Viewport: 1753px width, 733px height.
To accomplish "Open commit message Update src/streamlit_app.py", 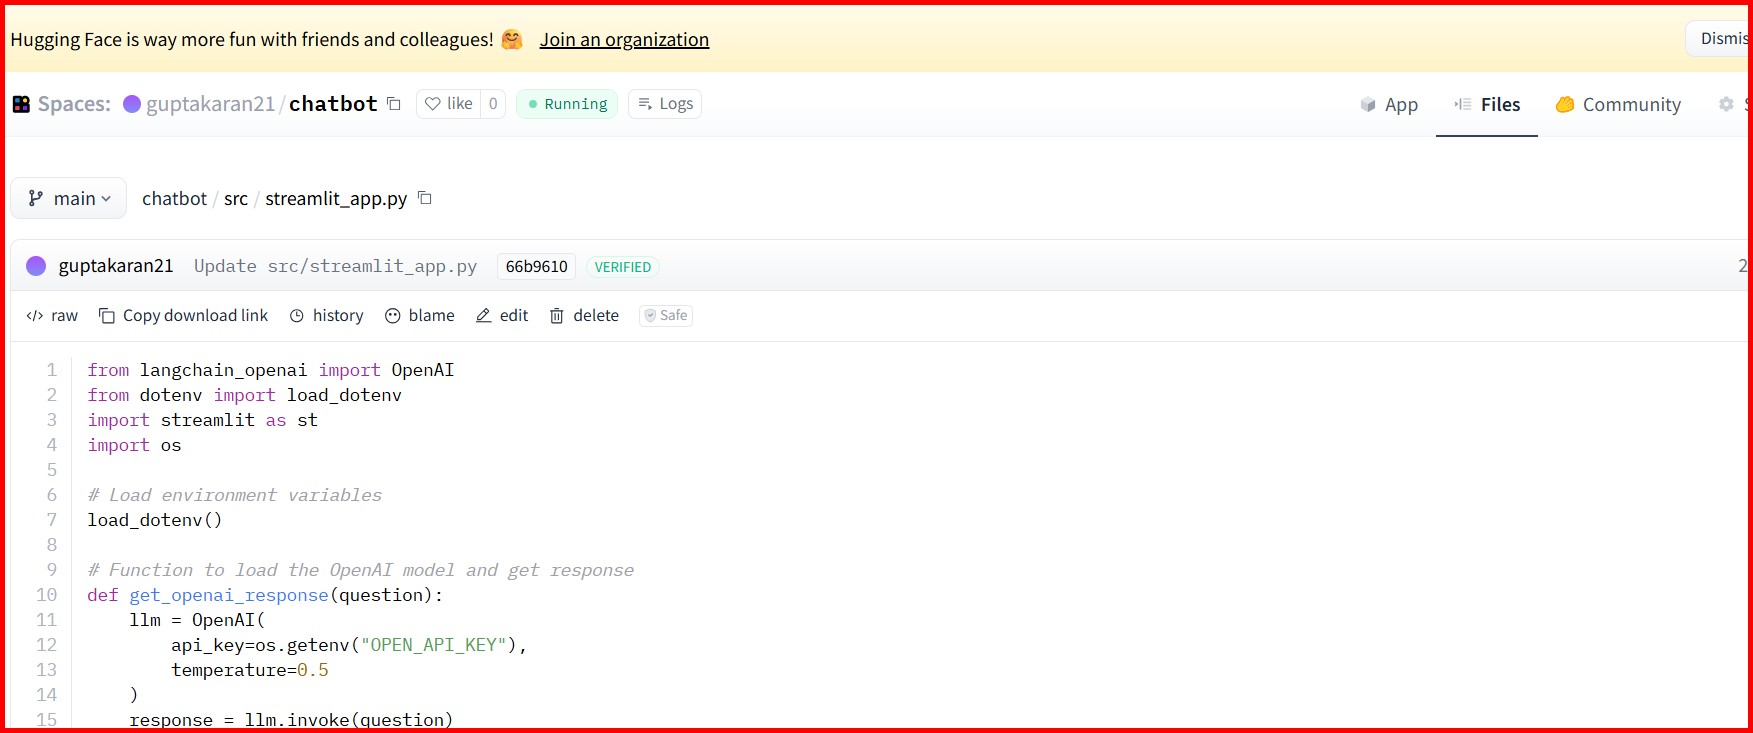I will (x=335, y=266).
